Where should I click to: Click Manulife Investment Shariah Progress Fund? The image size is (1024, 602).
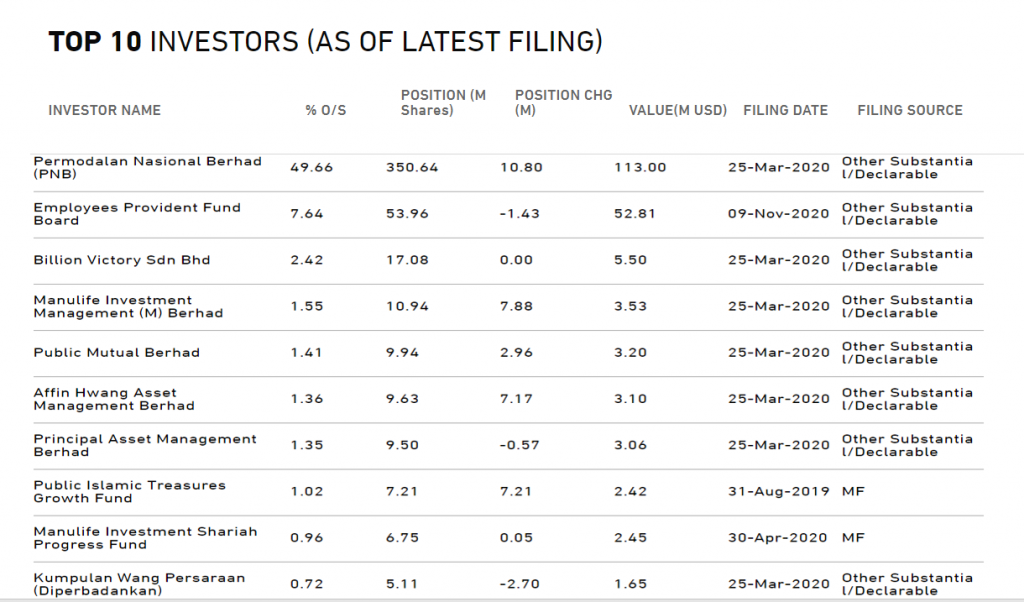[x=146, y=538]
